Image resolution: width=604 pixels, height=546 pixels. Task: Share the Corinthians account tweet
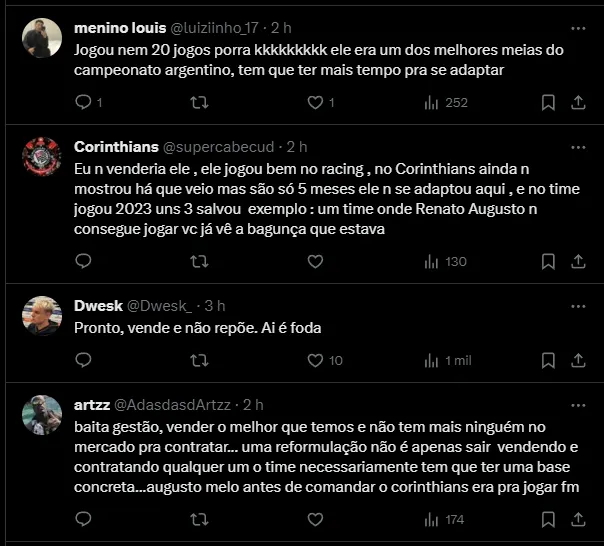coord(578,261)
